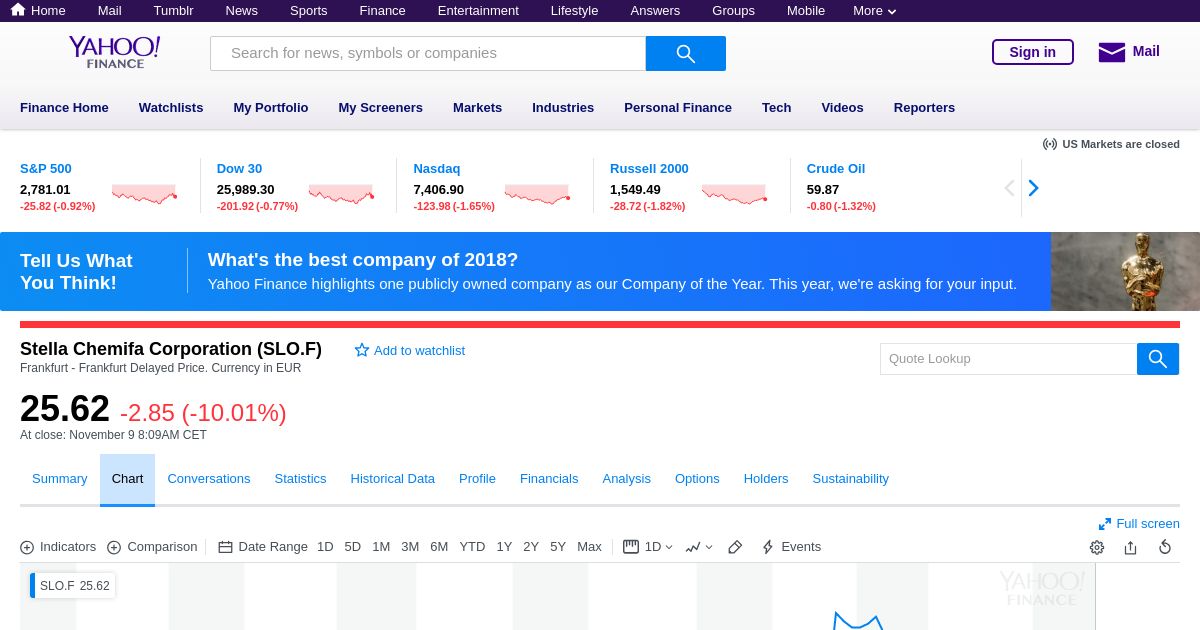Image resolution: width=1200 pixels, height=630 pixels.
Task: Click the Quote Lookup search button
Action: point(1158,359)
